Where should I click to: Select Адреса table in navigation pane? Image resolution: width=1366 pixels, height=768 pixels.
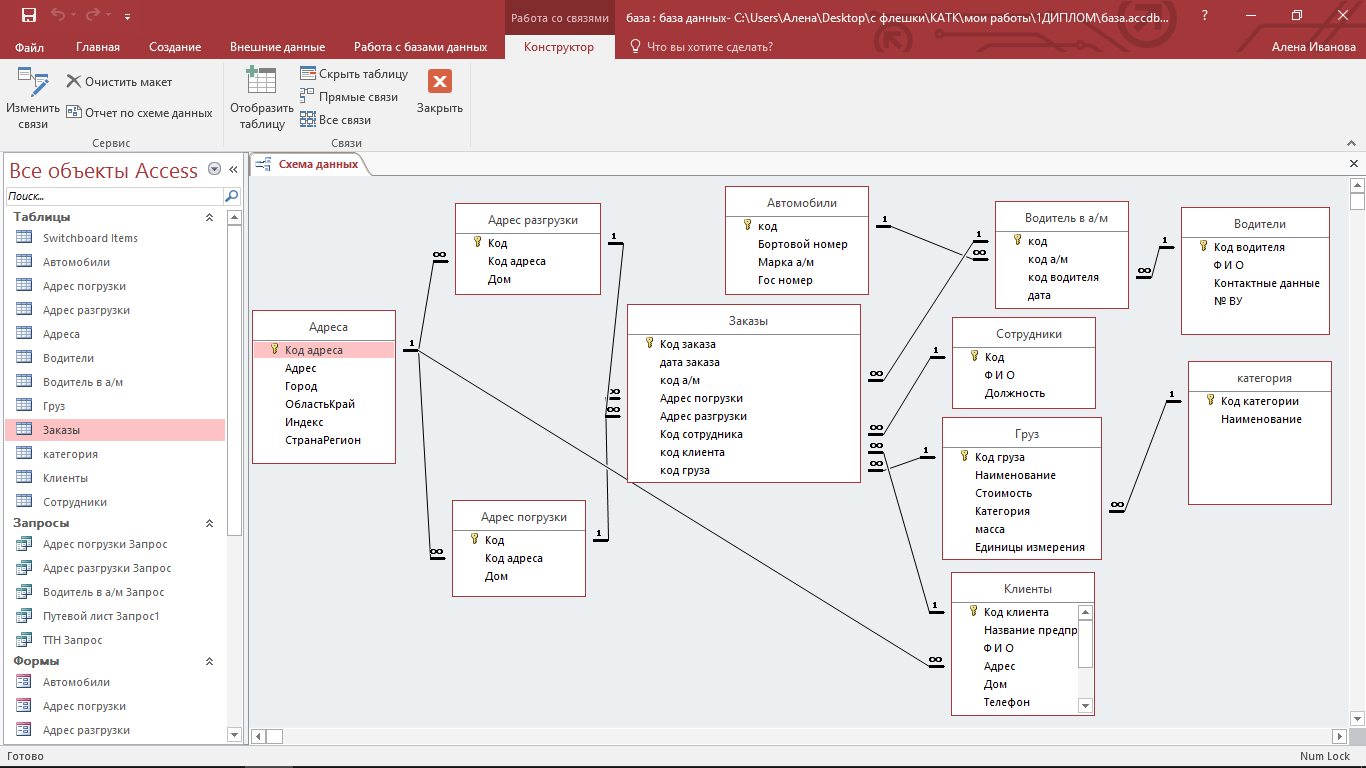[115, 334]
